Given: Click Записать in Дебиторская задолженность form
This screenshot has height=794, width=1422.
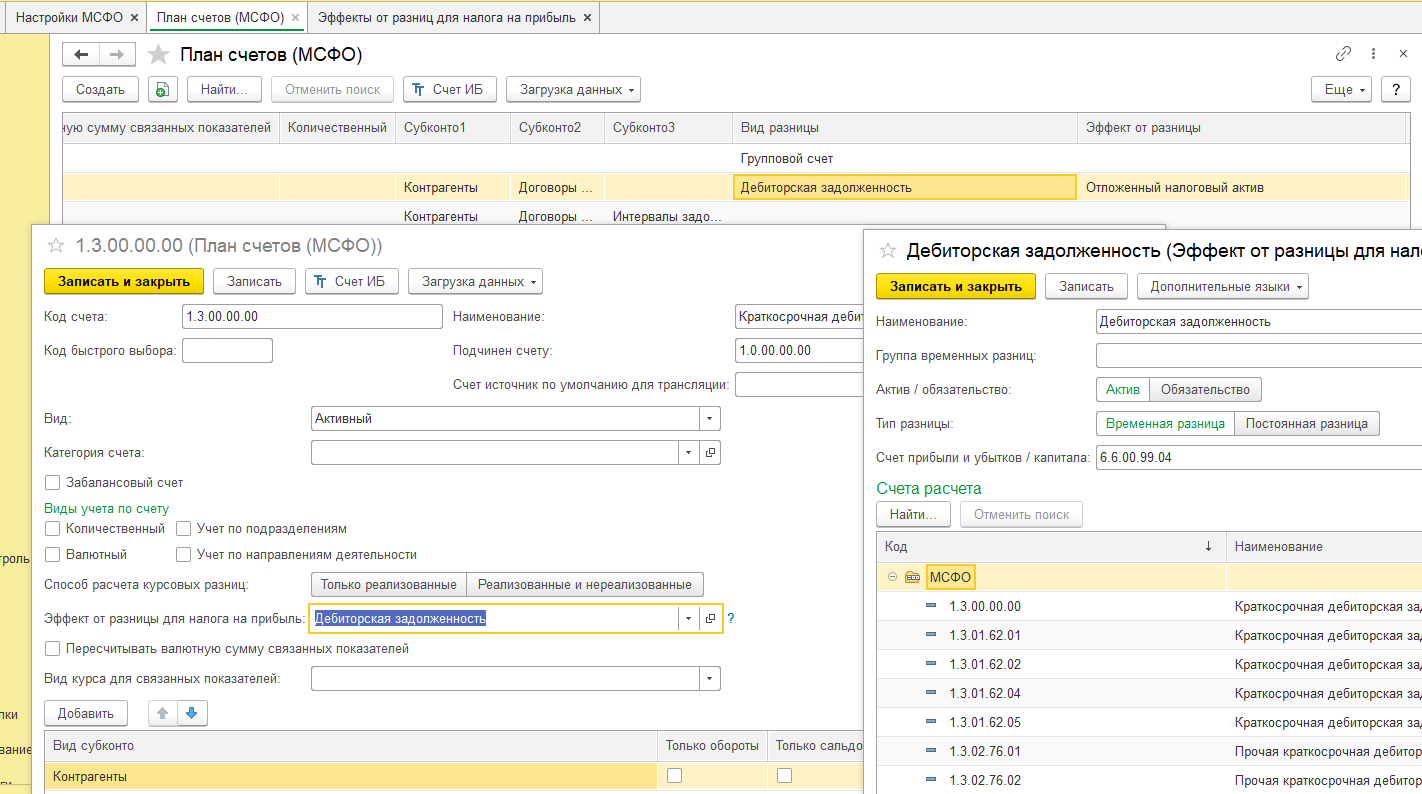Looking at the screenshot, I should 1086,287.
